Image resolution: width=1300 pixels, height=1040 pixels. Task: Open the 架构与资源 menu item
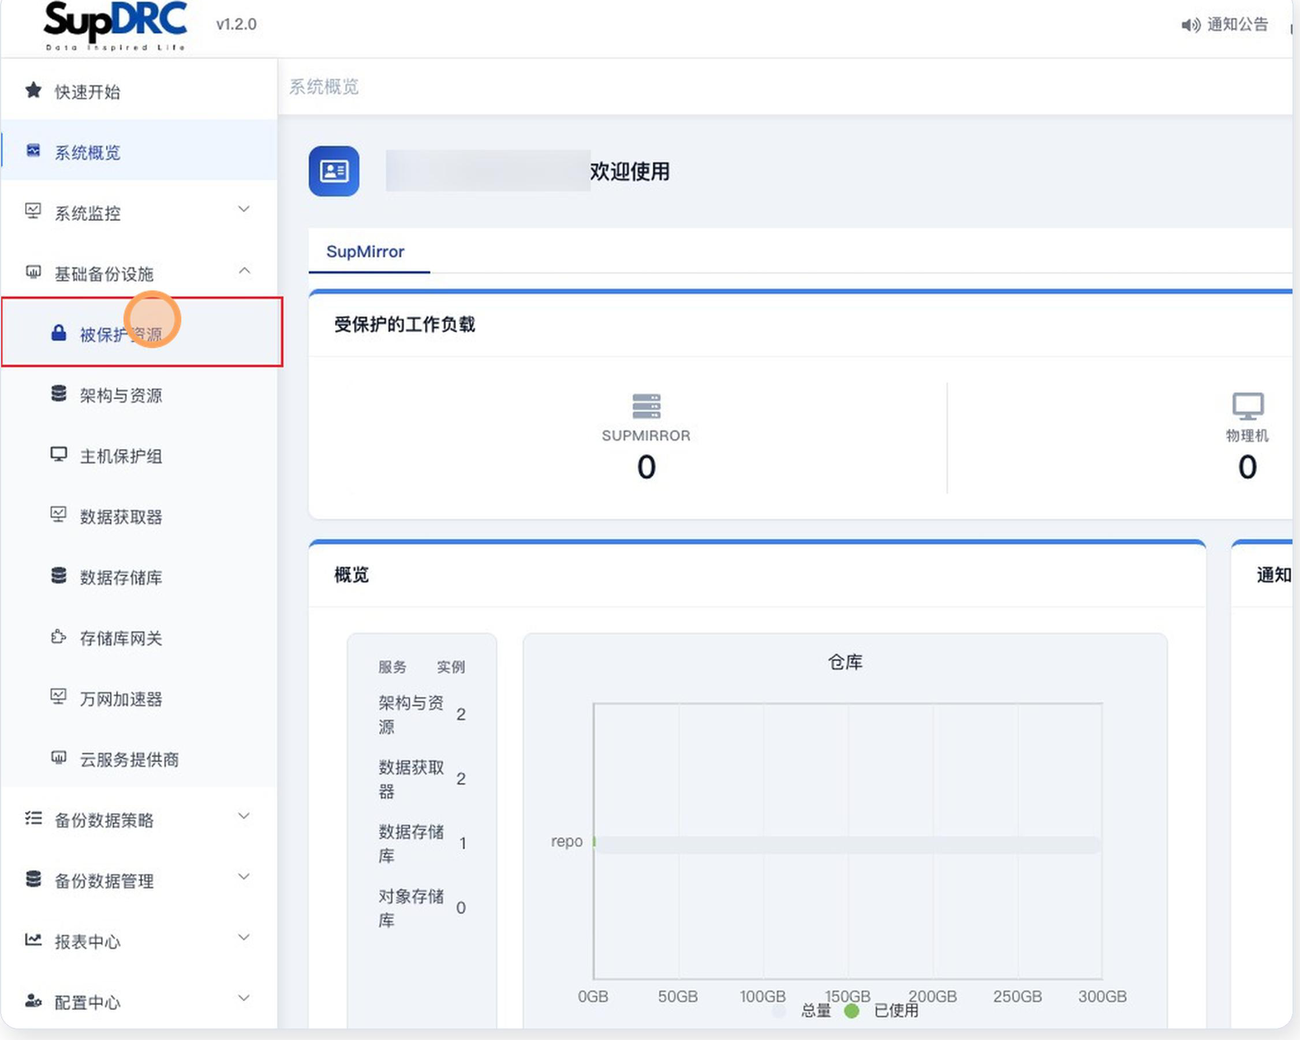pos(139,395)
